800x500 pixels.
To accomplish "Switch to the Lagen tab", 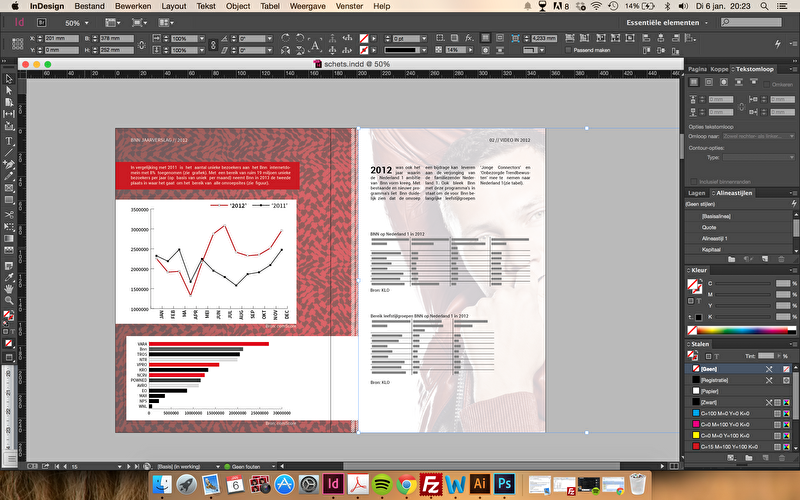I will point(696,193).
